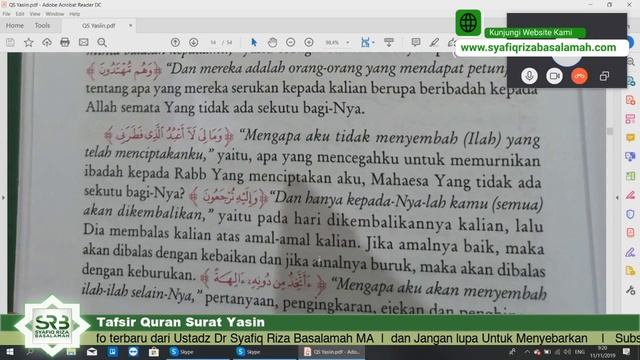Open the Mail app from taskbar

(92, 352)
